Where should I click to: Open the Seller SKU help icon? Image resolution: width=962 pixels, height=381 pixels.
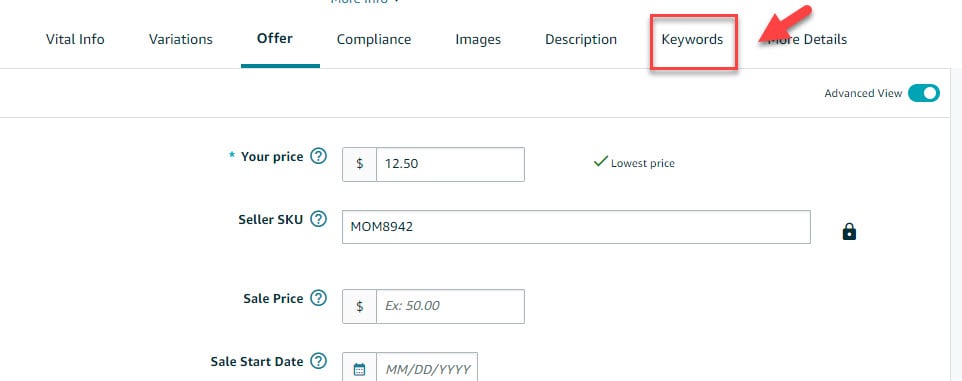pos(318,219)
